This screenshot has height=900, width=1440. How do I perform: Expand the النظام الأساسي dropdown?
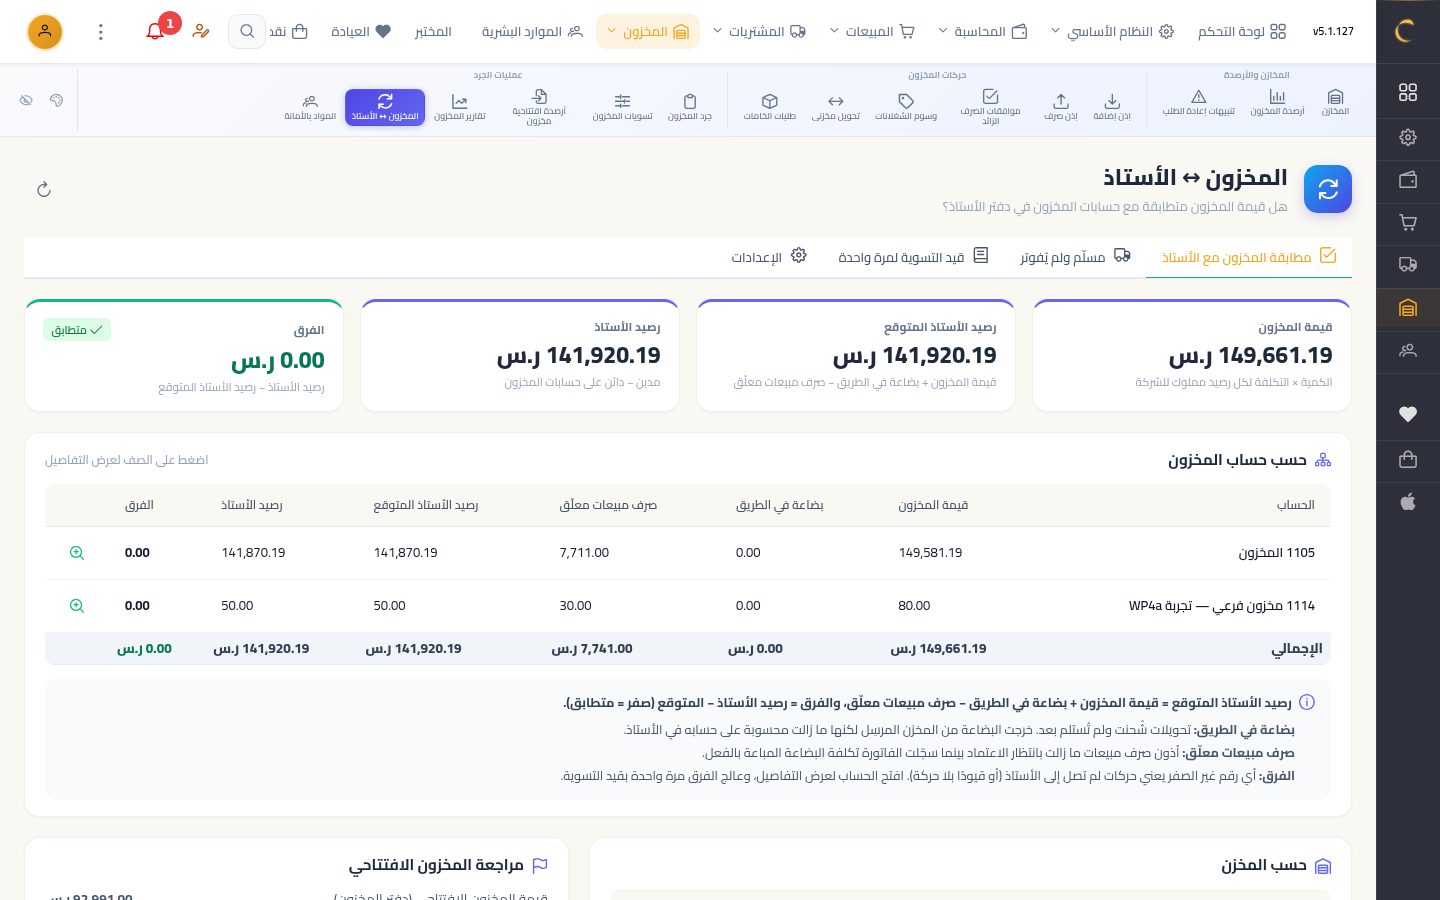1111,32
